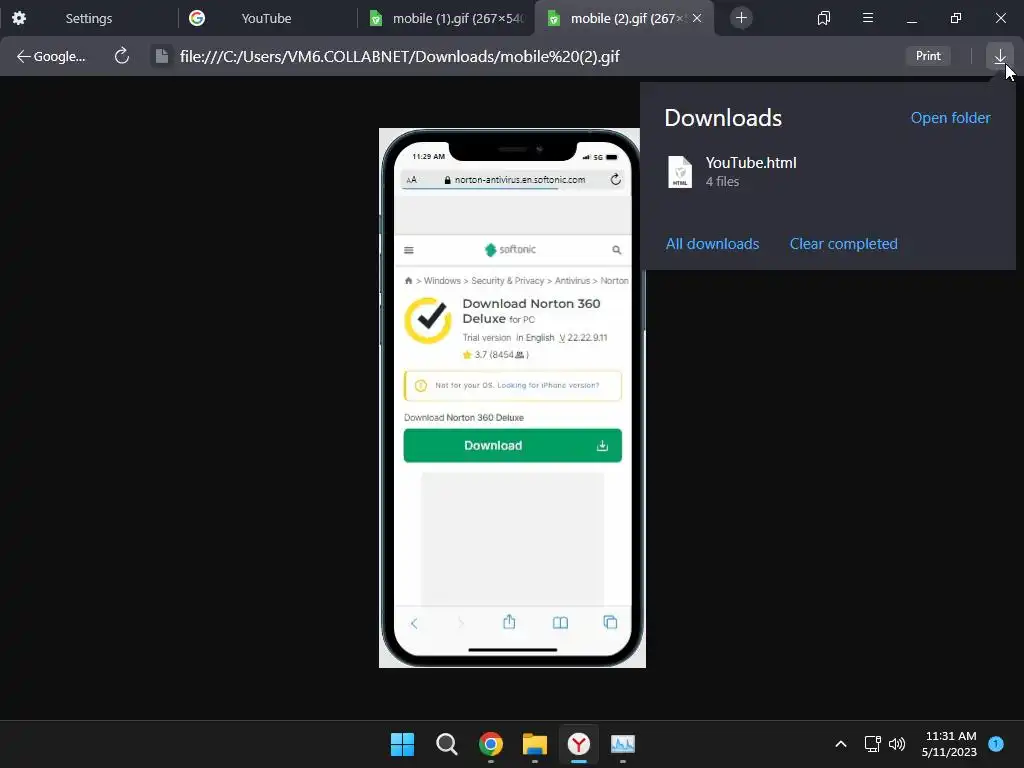Switch to mobile (1).gif tab
1024x768 pixels.
(x=446, y=18)
